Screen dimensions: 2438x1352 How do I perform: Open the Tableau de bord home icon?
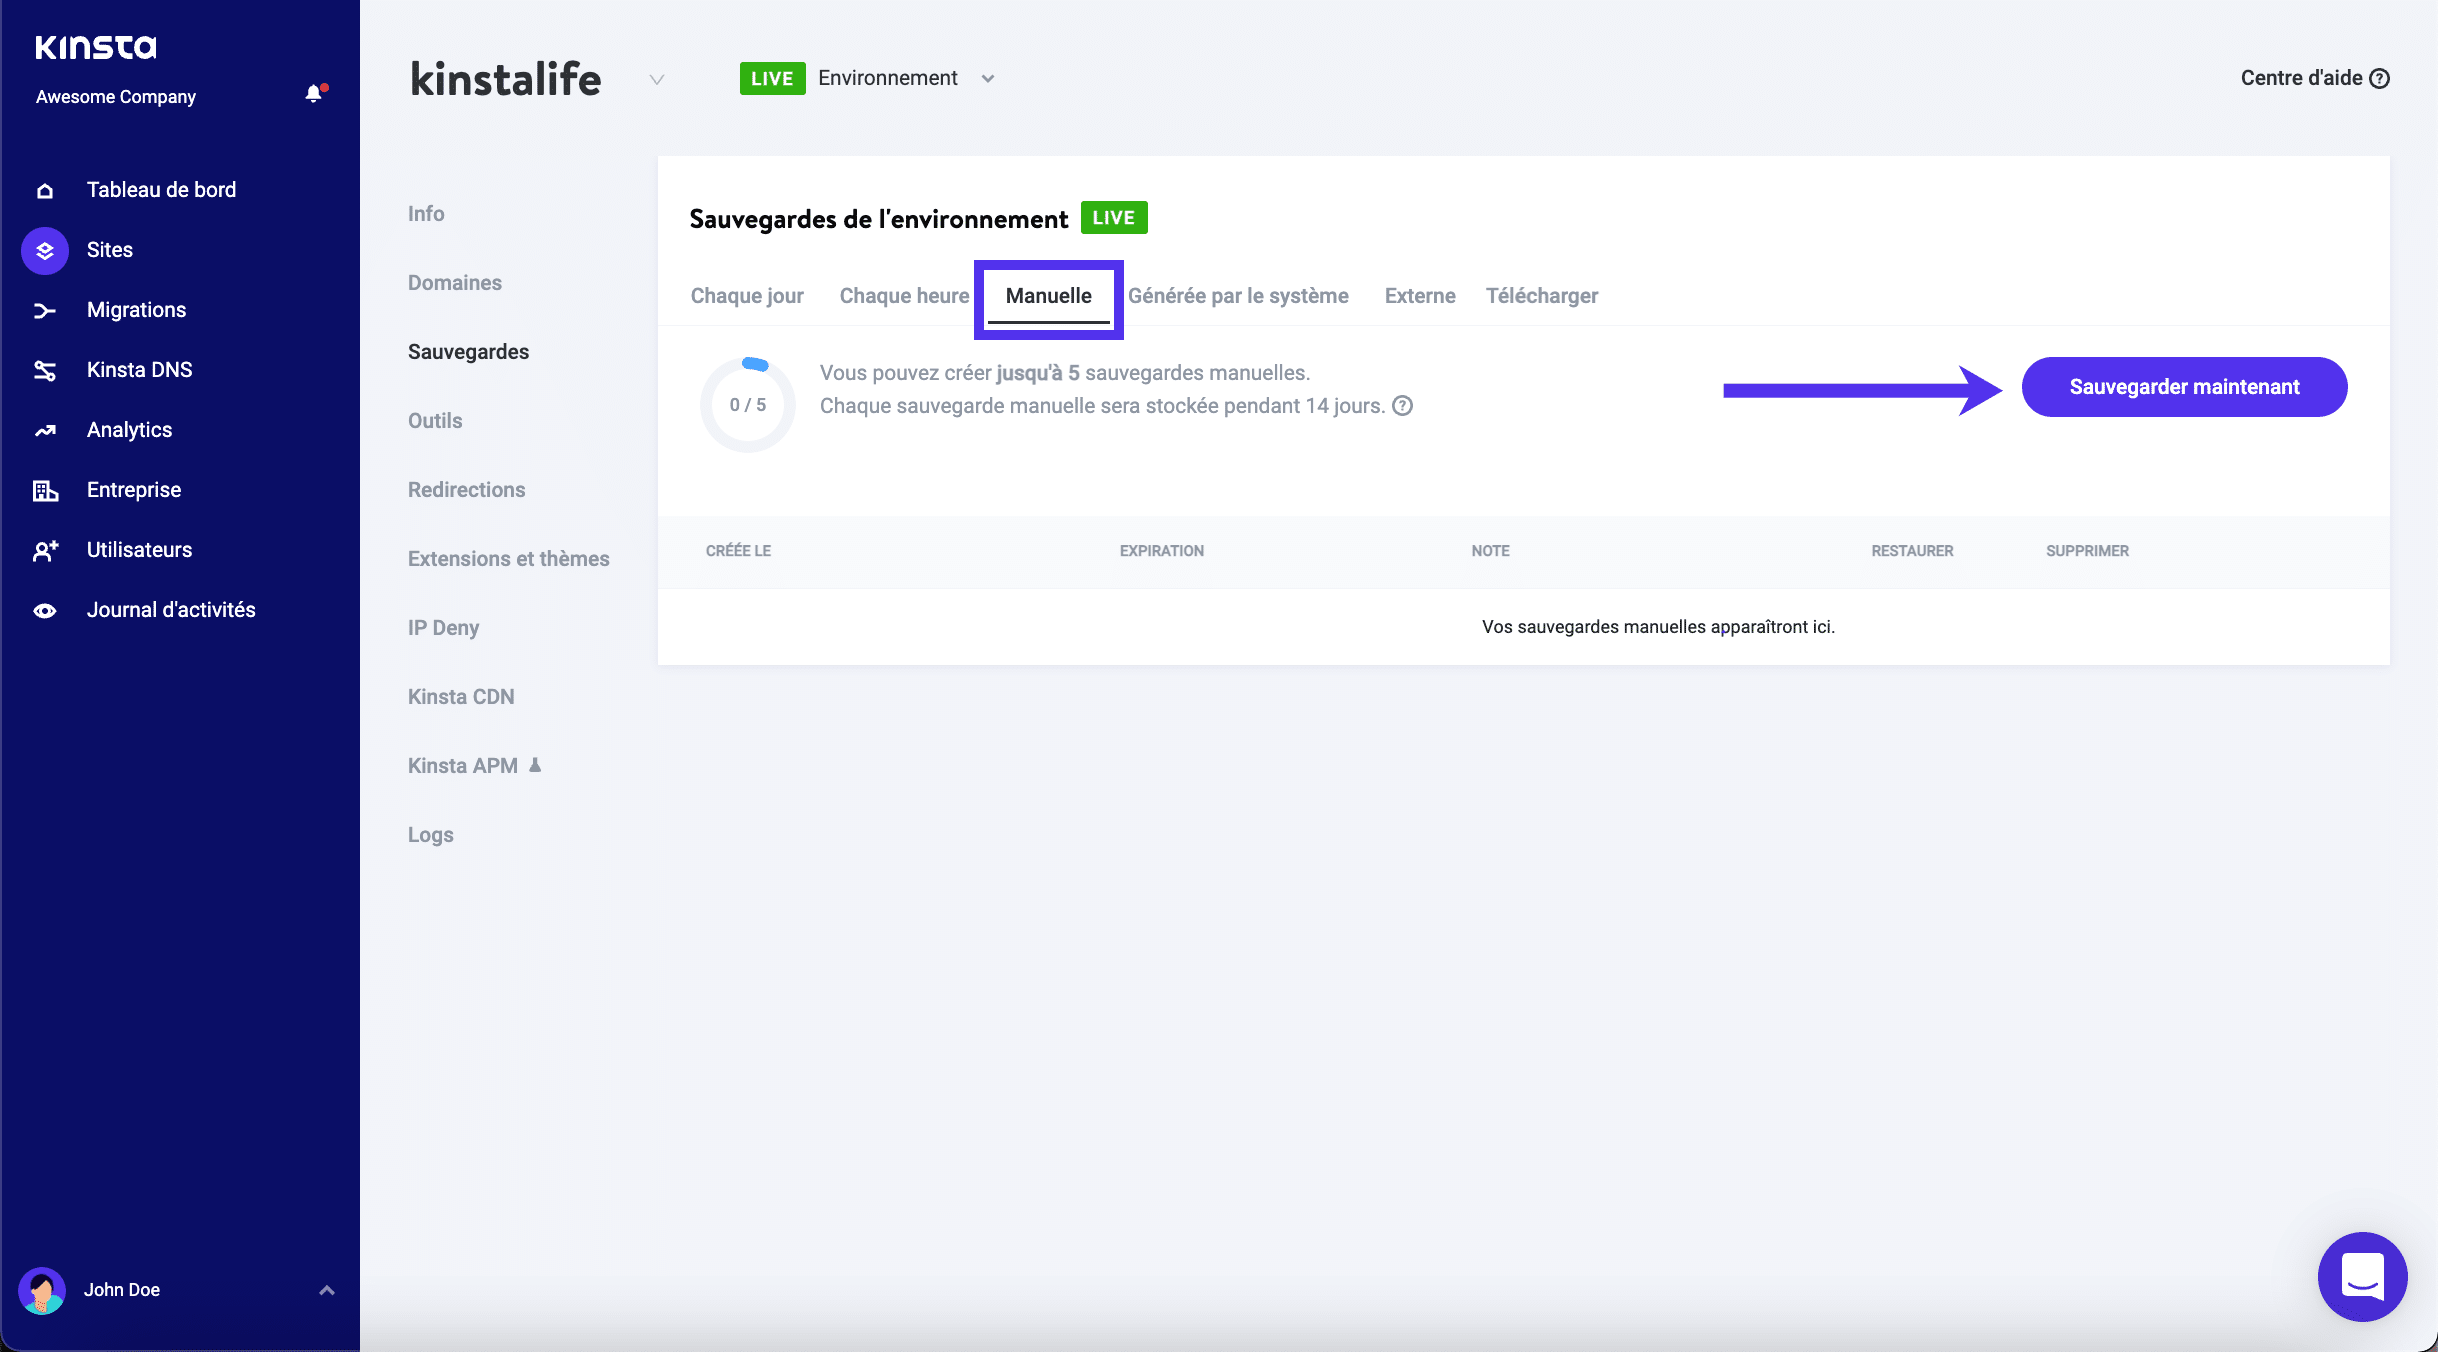45,189
